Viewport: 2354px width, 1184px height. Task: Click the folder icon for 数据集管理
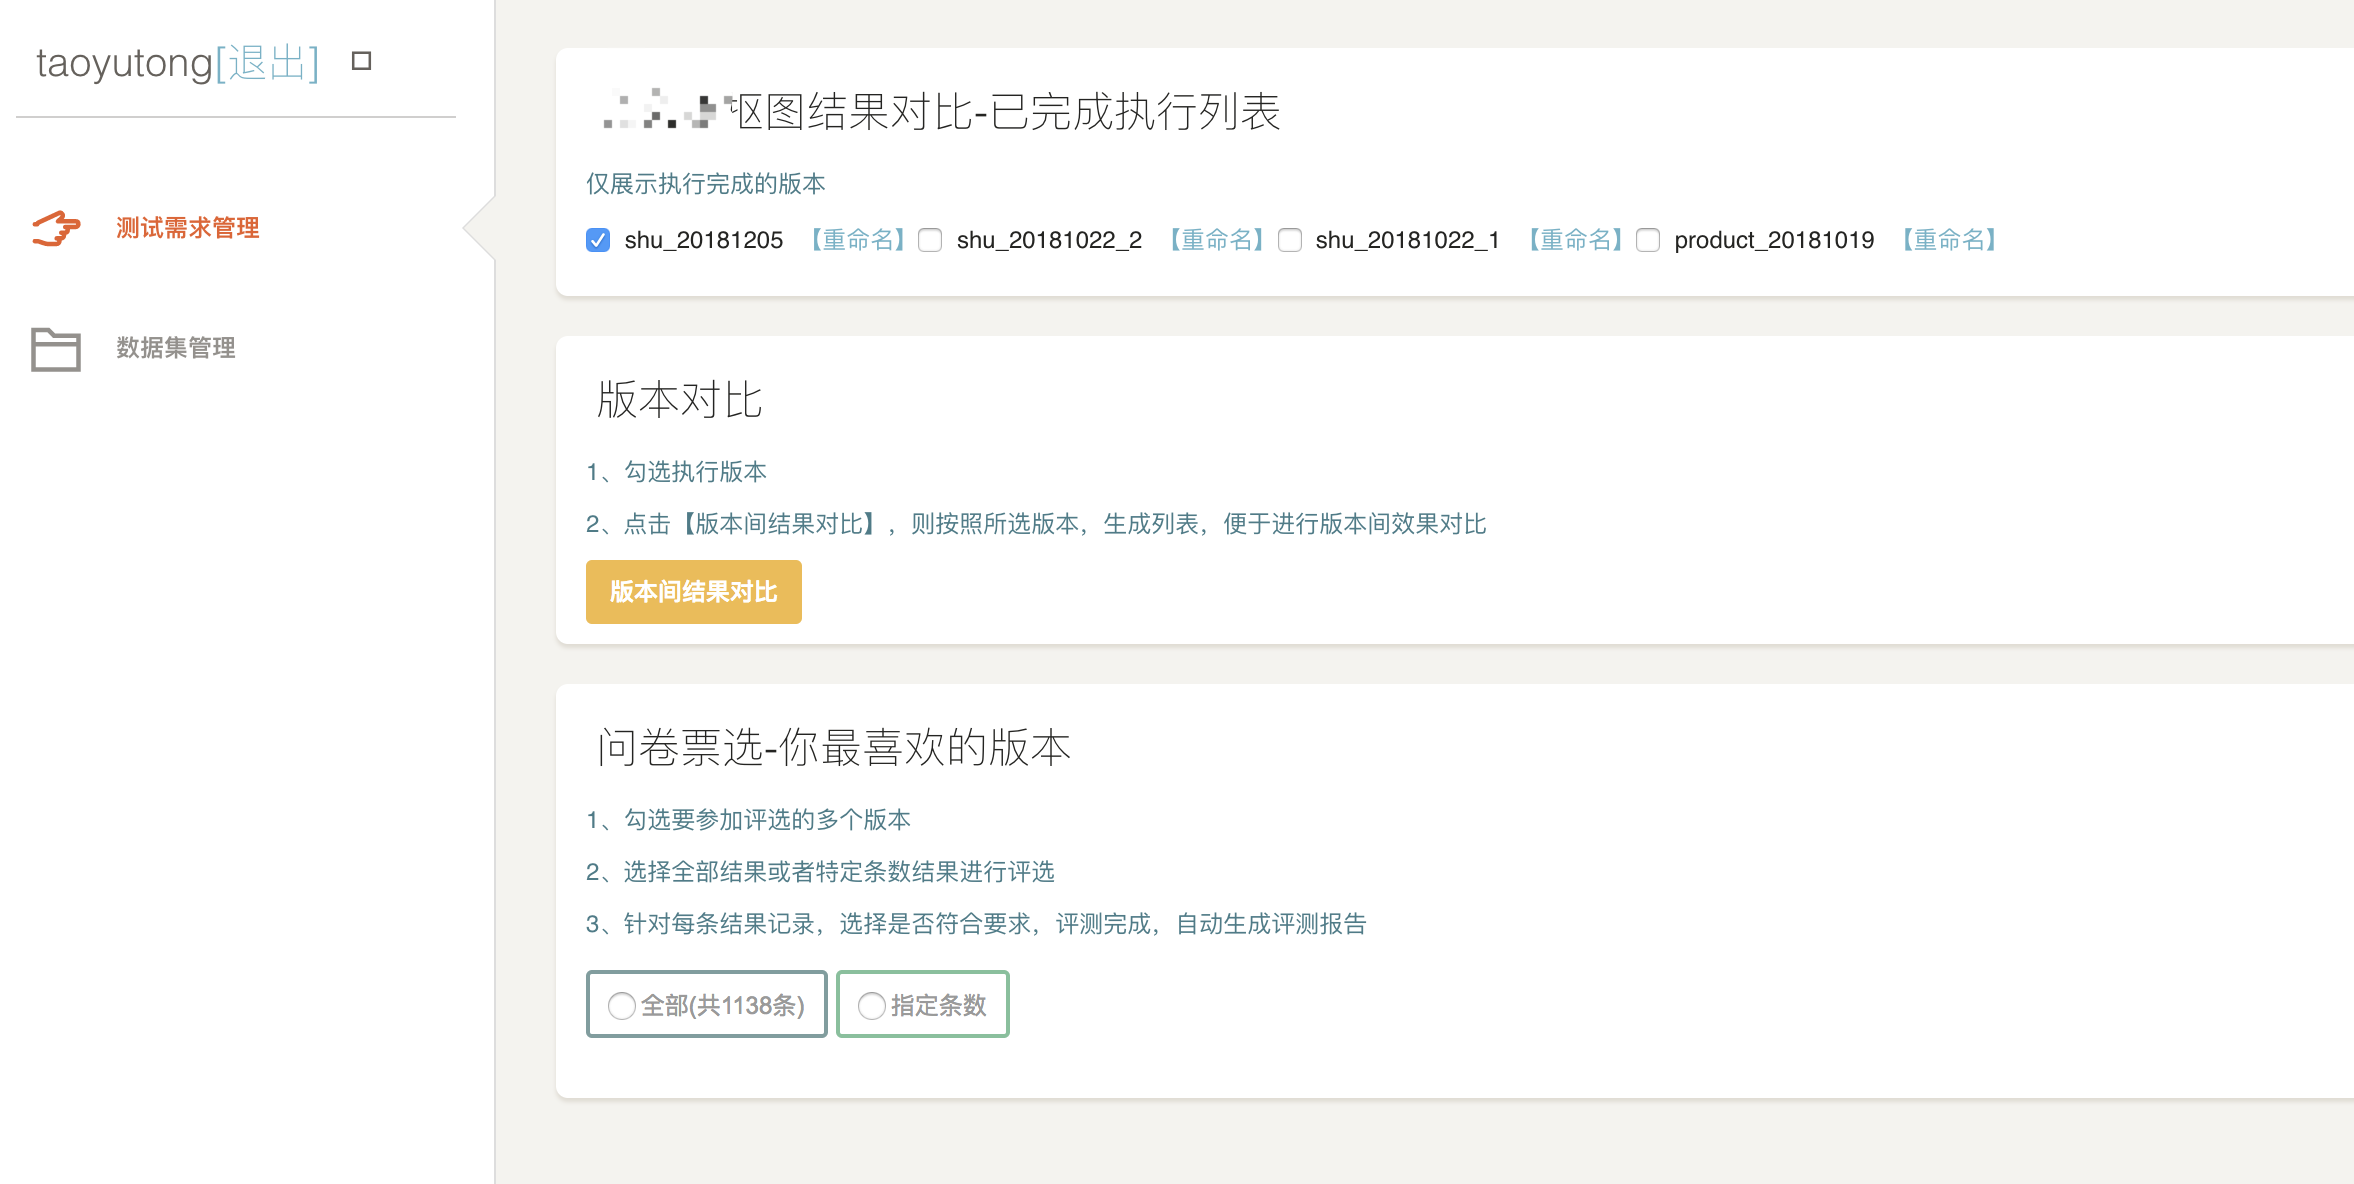[56, 349]
